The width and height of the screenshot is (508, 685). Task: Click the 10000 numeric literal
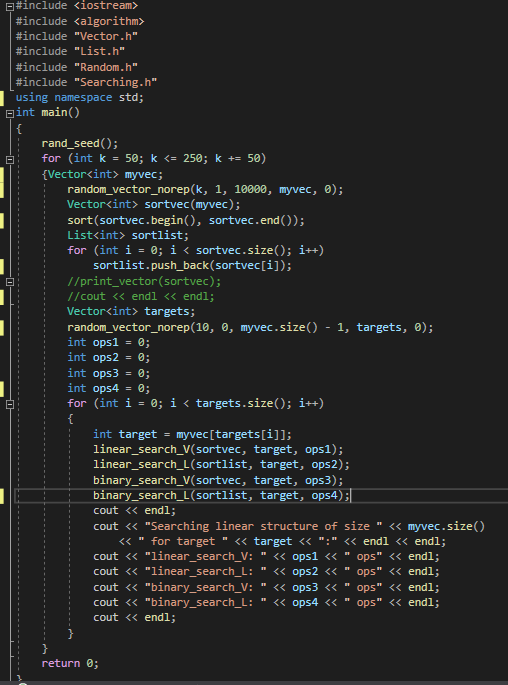(x=250, y=189)
